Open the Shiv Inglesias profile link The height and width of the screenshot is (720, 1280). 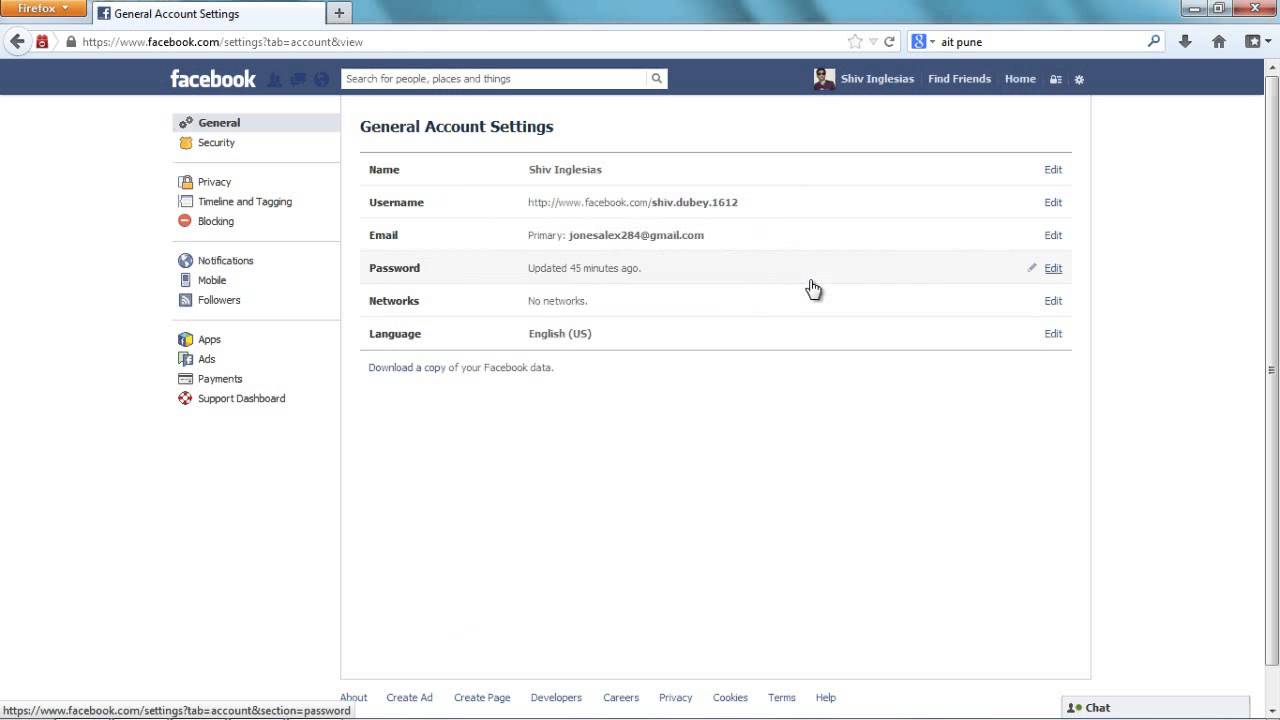pyautogui.click(x=877, y=79)
